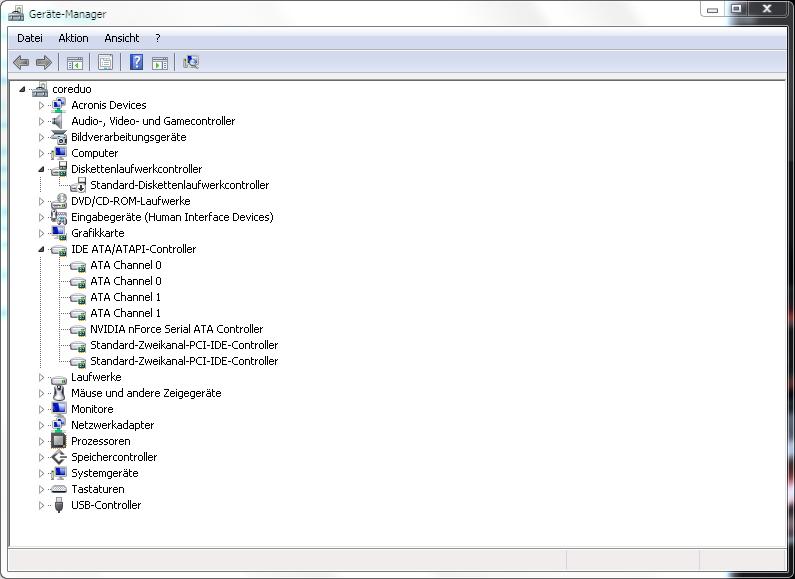
Task: Expand the Laufwerke node
Action: pos(41,377)
